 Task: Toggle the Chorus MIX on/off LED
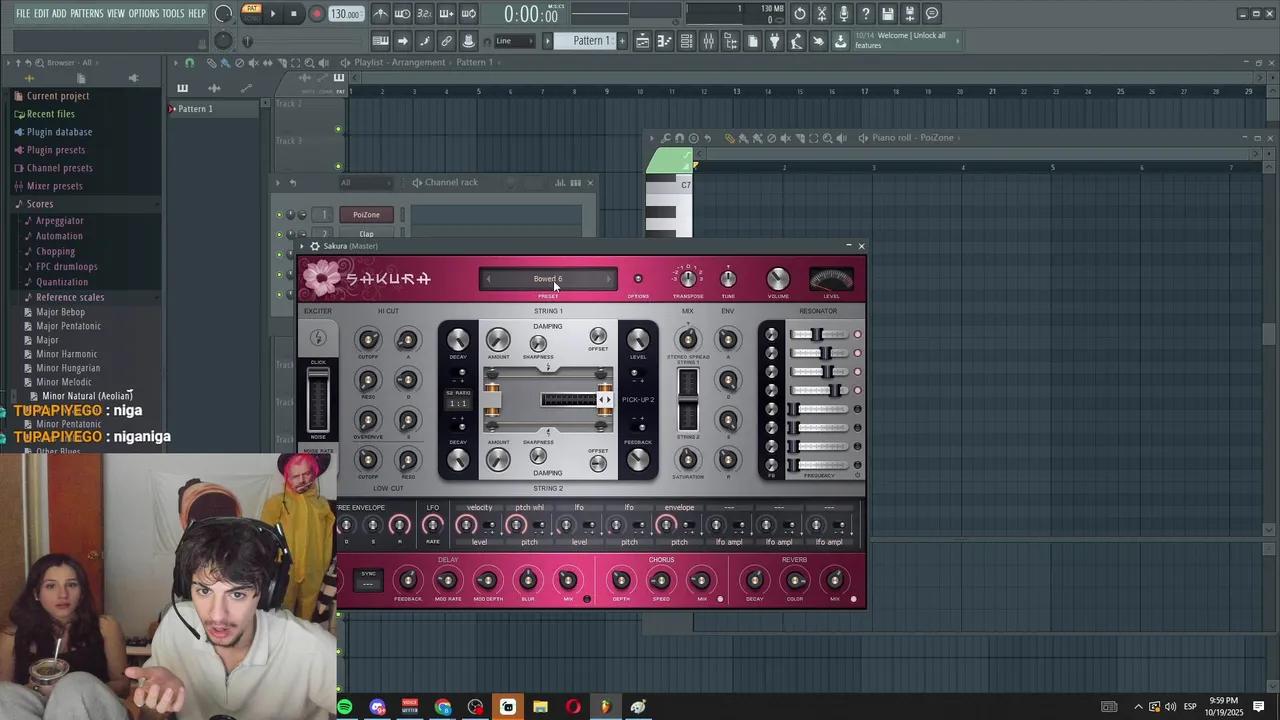(x=720, y=599)
